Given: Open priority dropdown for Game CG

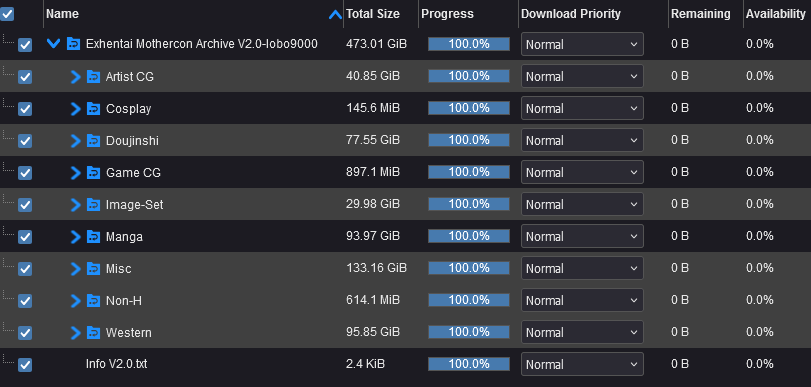Looking at the screenshot, I should click(x=582, y=172).
